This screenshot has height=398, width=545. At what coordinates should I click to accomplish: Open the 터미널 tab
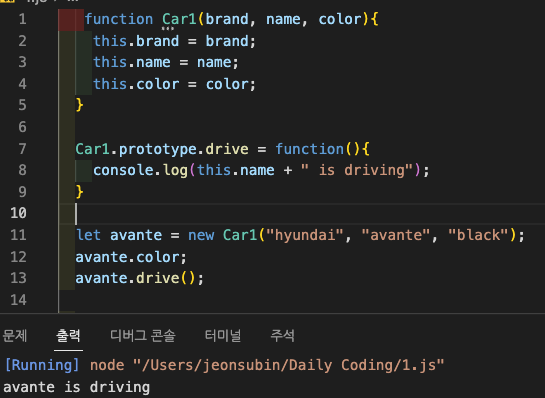click(x=223, y=335)
